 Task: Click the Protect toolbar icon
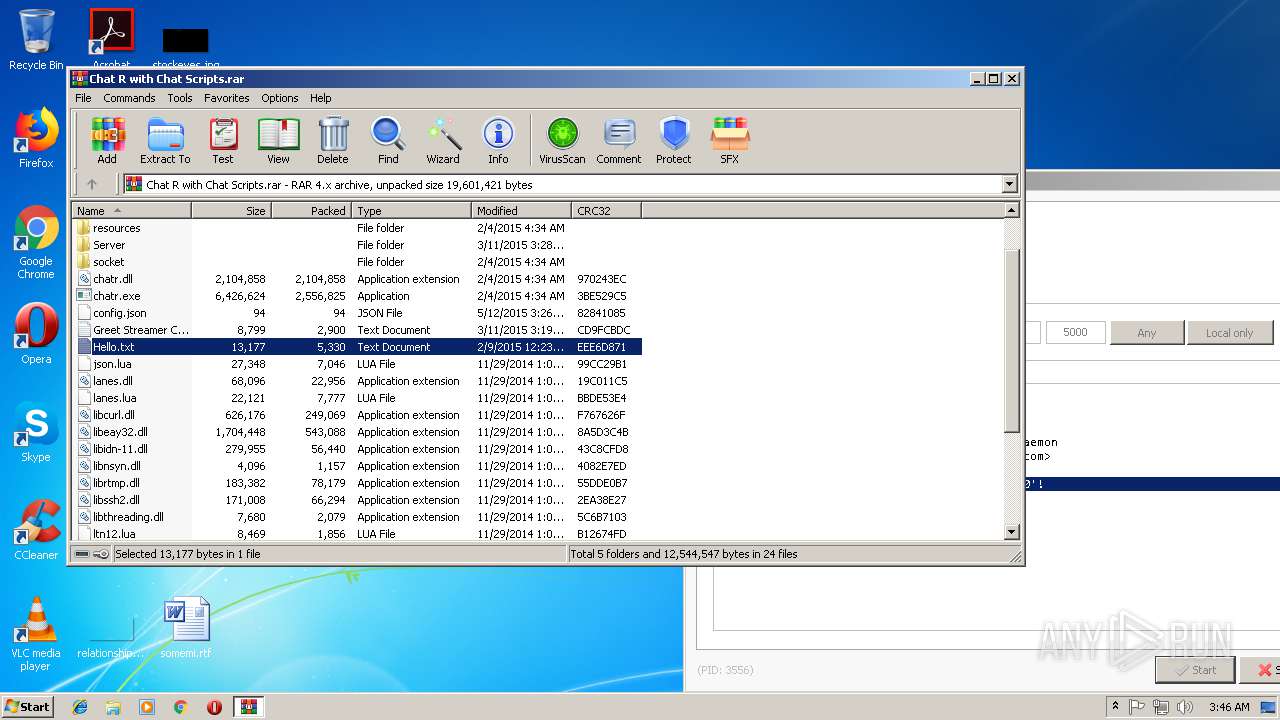(x=674, y=140)
